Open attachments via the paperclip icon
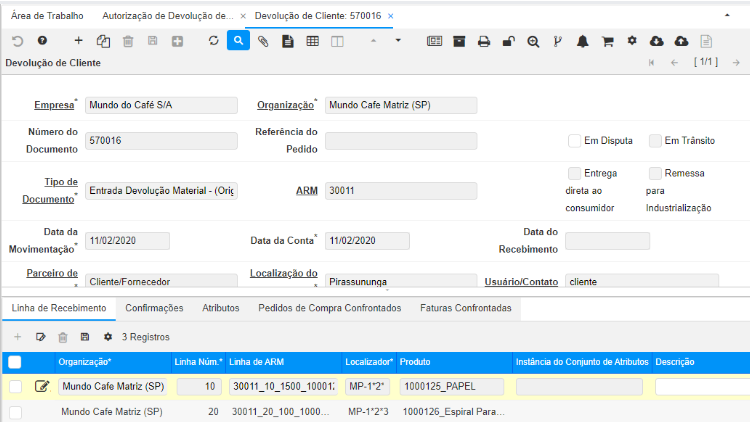The image size is (750, 425). pyautogui.click(x=263, y=41)
